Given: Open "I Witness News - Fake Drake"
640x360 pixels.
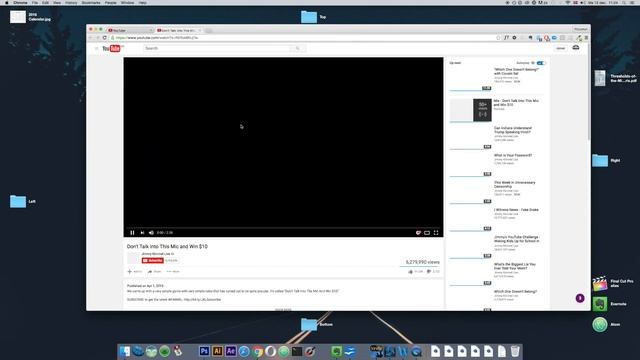Looking at the screenshot, I should click(516, 210).
